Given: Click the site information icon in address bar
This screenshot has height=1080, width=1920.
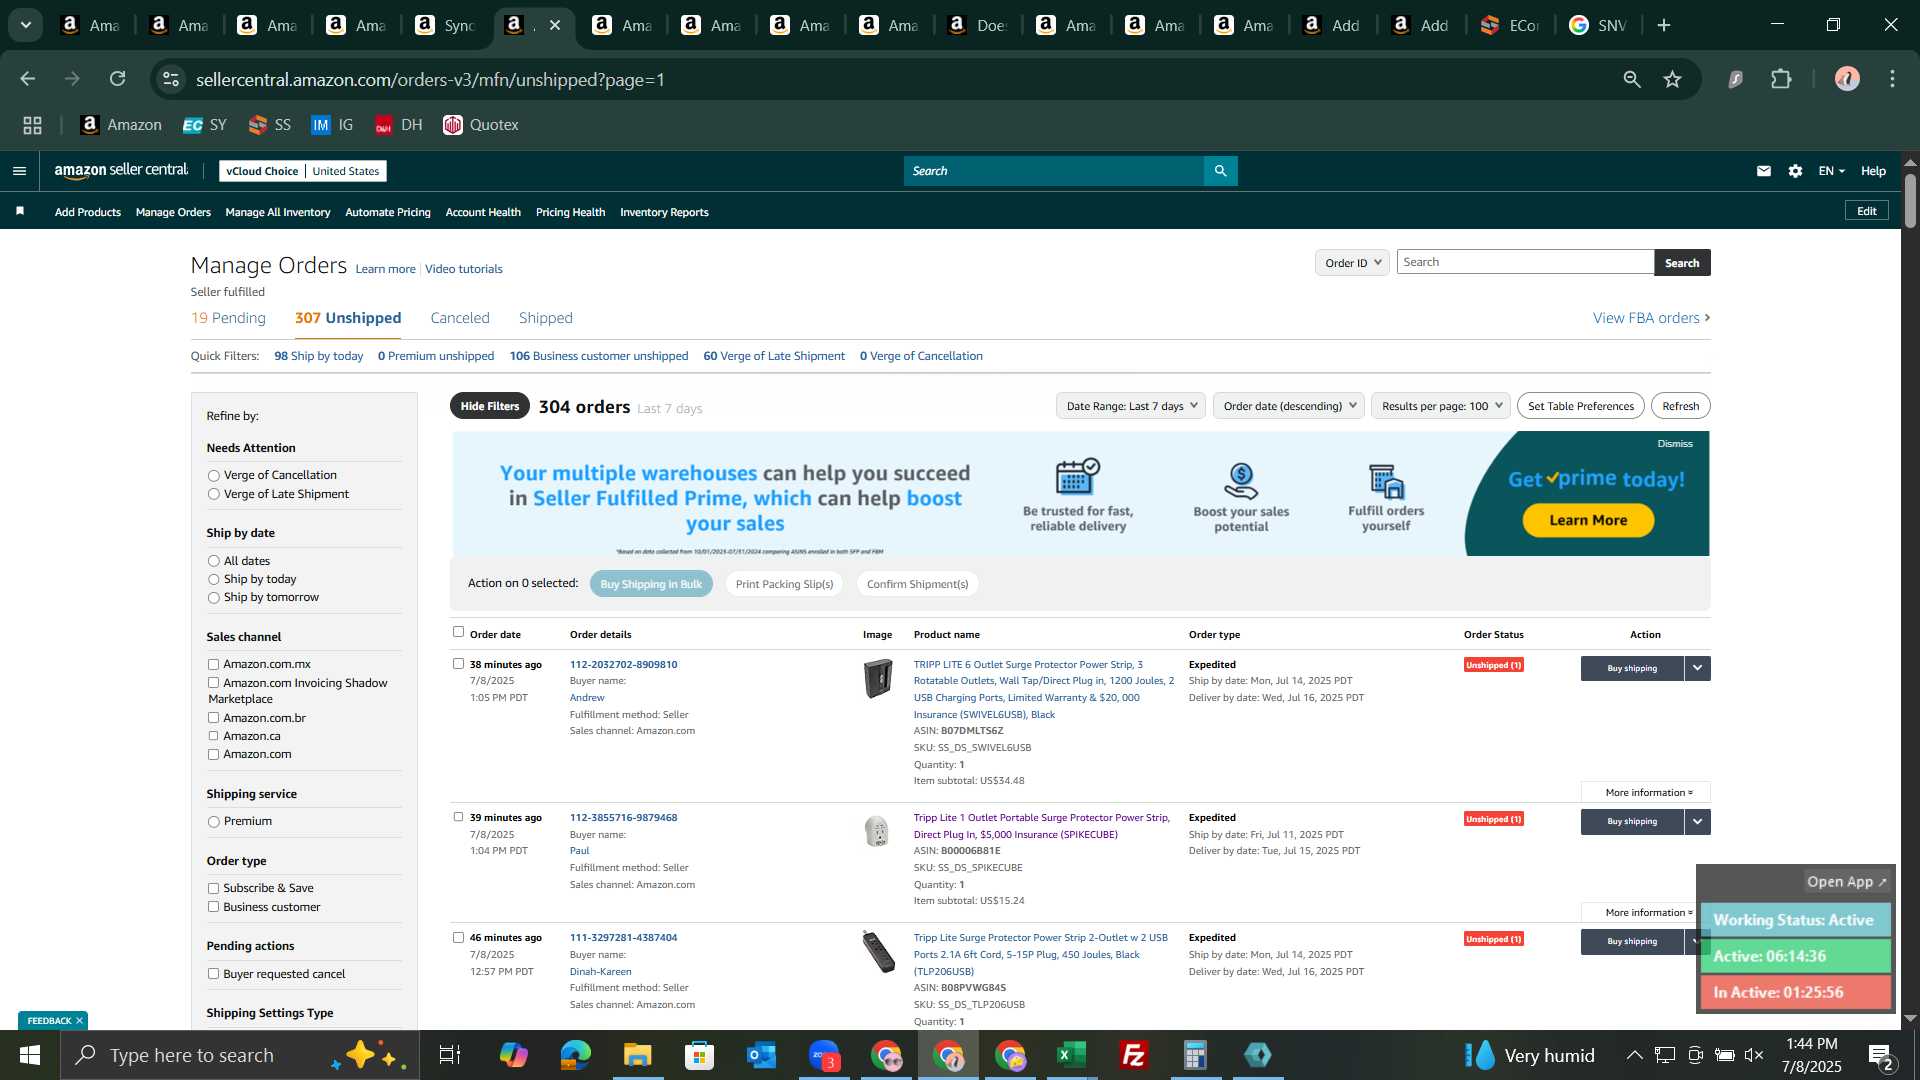Looking at the screenshot, I should coord(171,79).
